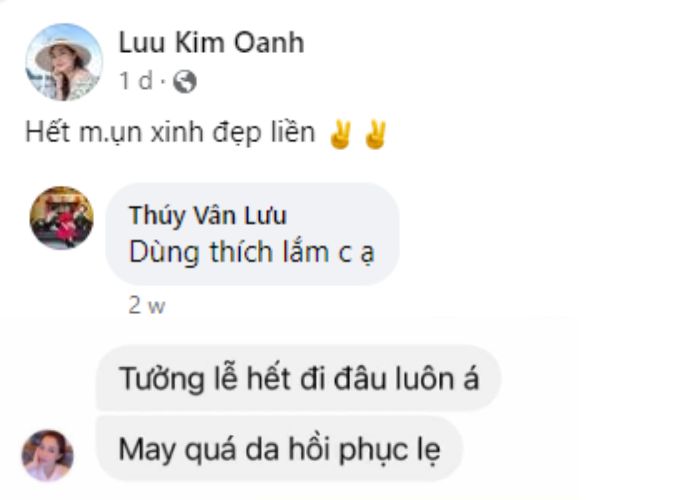Screen dimensions: 700x500
Task: Click the globe public-audience icon
Action: (x=185, y=82)
